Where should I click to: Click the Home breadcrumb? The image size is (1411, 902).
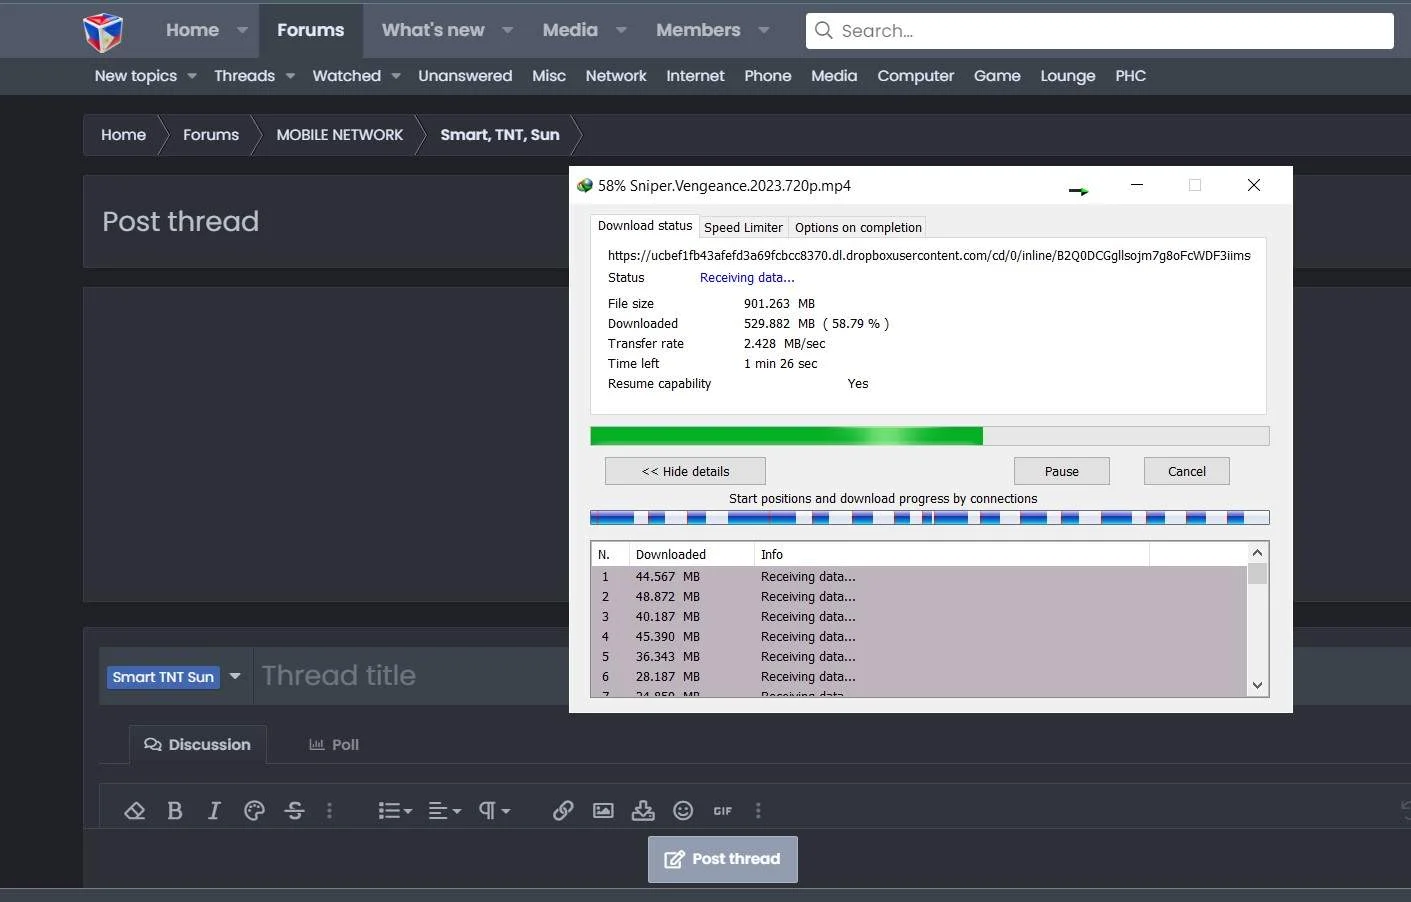(x=123, y=135)
